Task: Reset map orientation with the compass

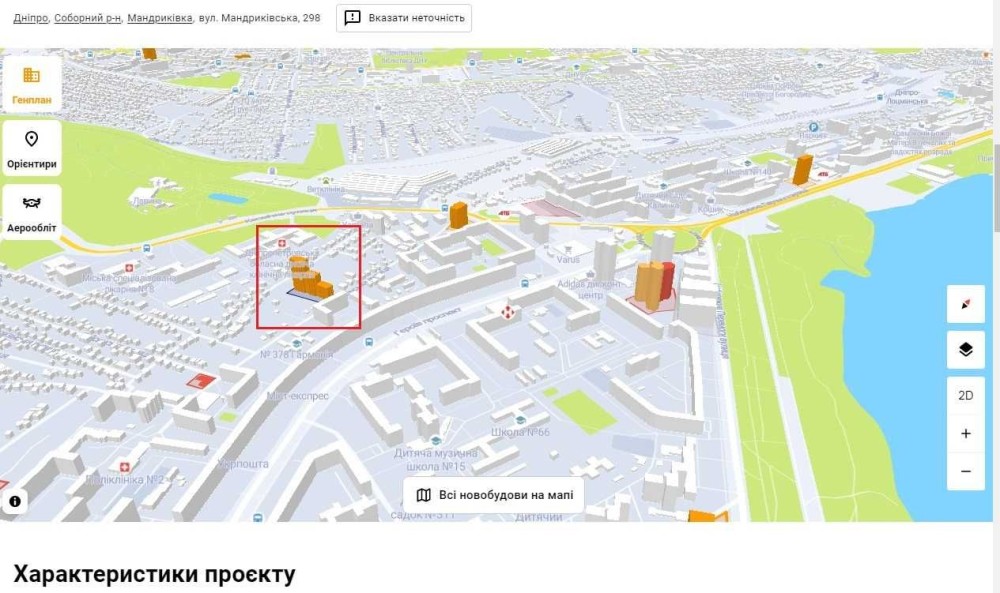Action: point(965,305)
